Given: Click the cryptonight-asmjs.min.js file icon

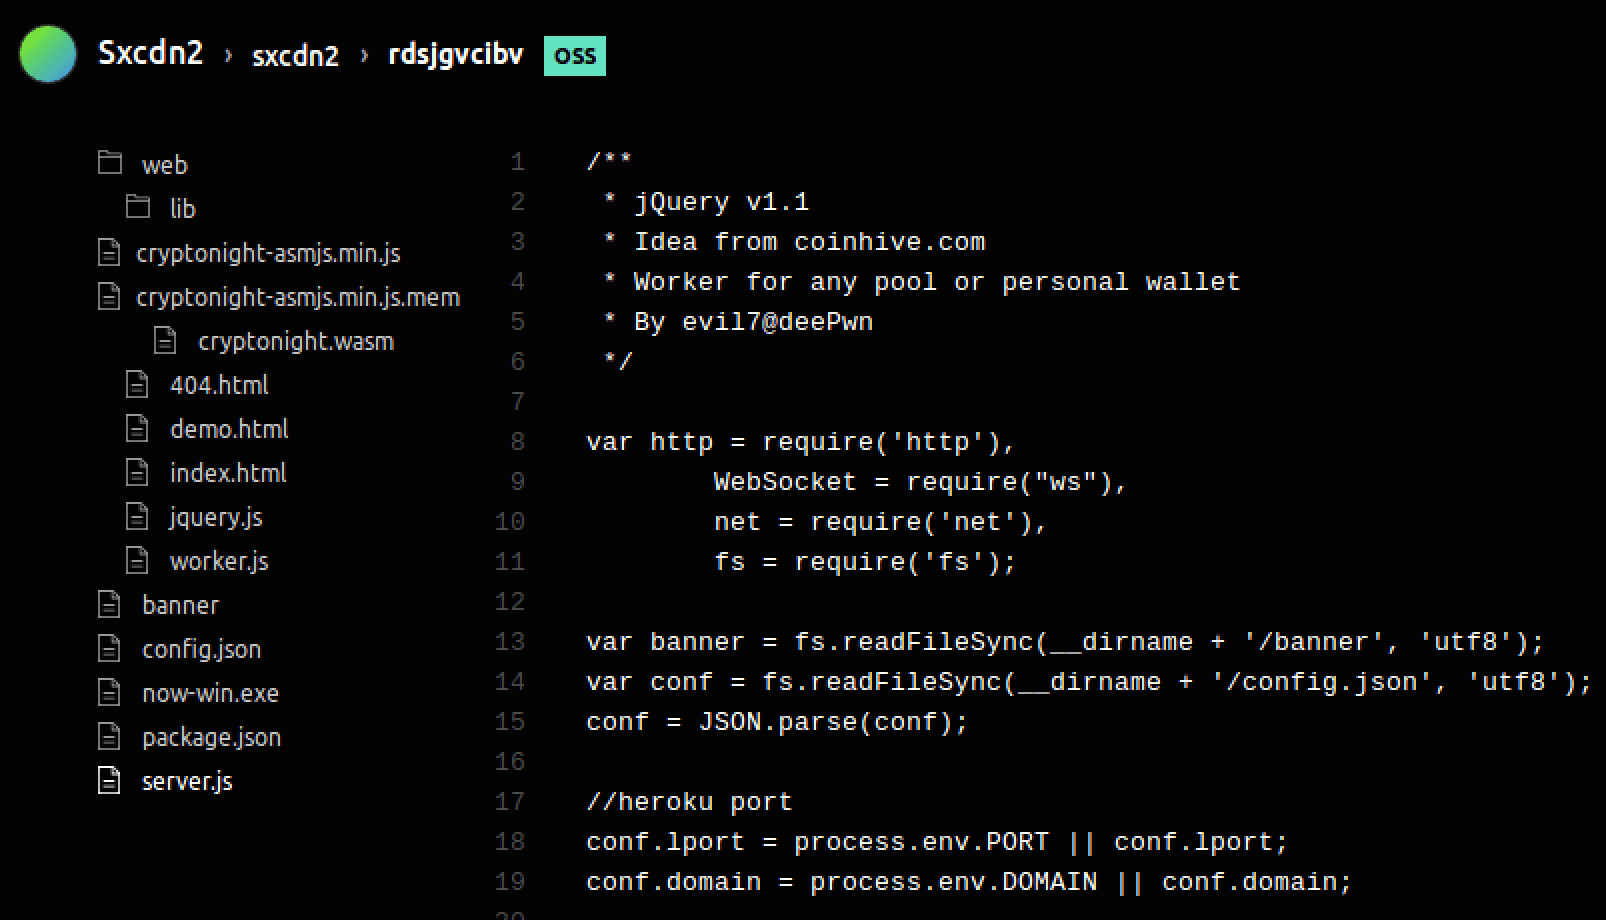Looking at the screenshot, I should pyautogui.click(x=109, y=253).
